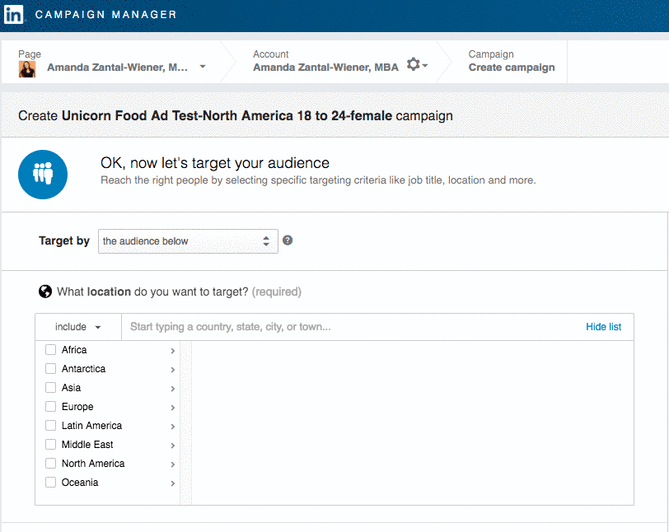Open the Target by audience dropdown
This screenshot has height=532, width=669.
pyautogui.click(x=187, y=241)
